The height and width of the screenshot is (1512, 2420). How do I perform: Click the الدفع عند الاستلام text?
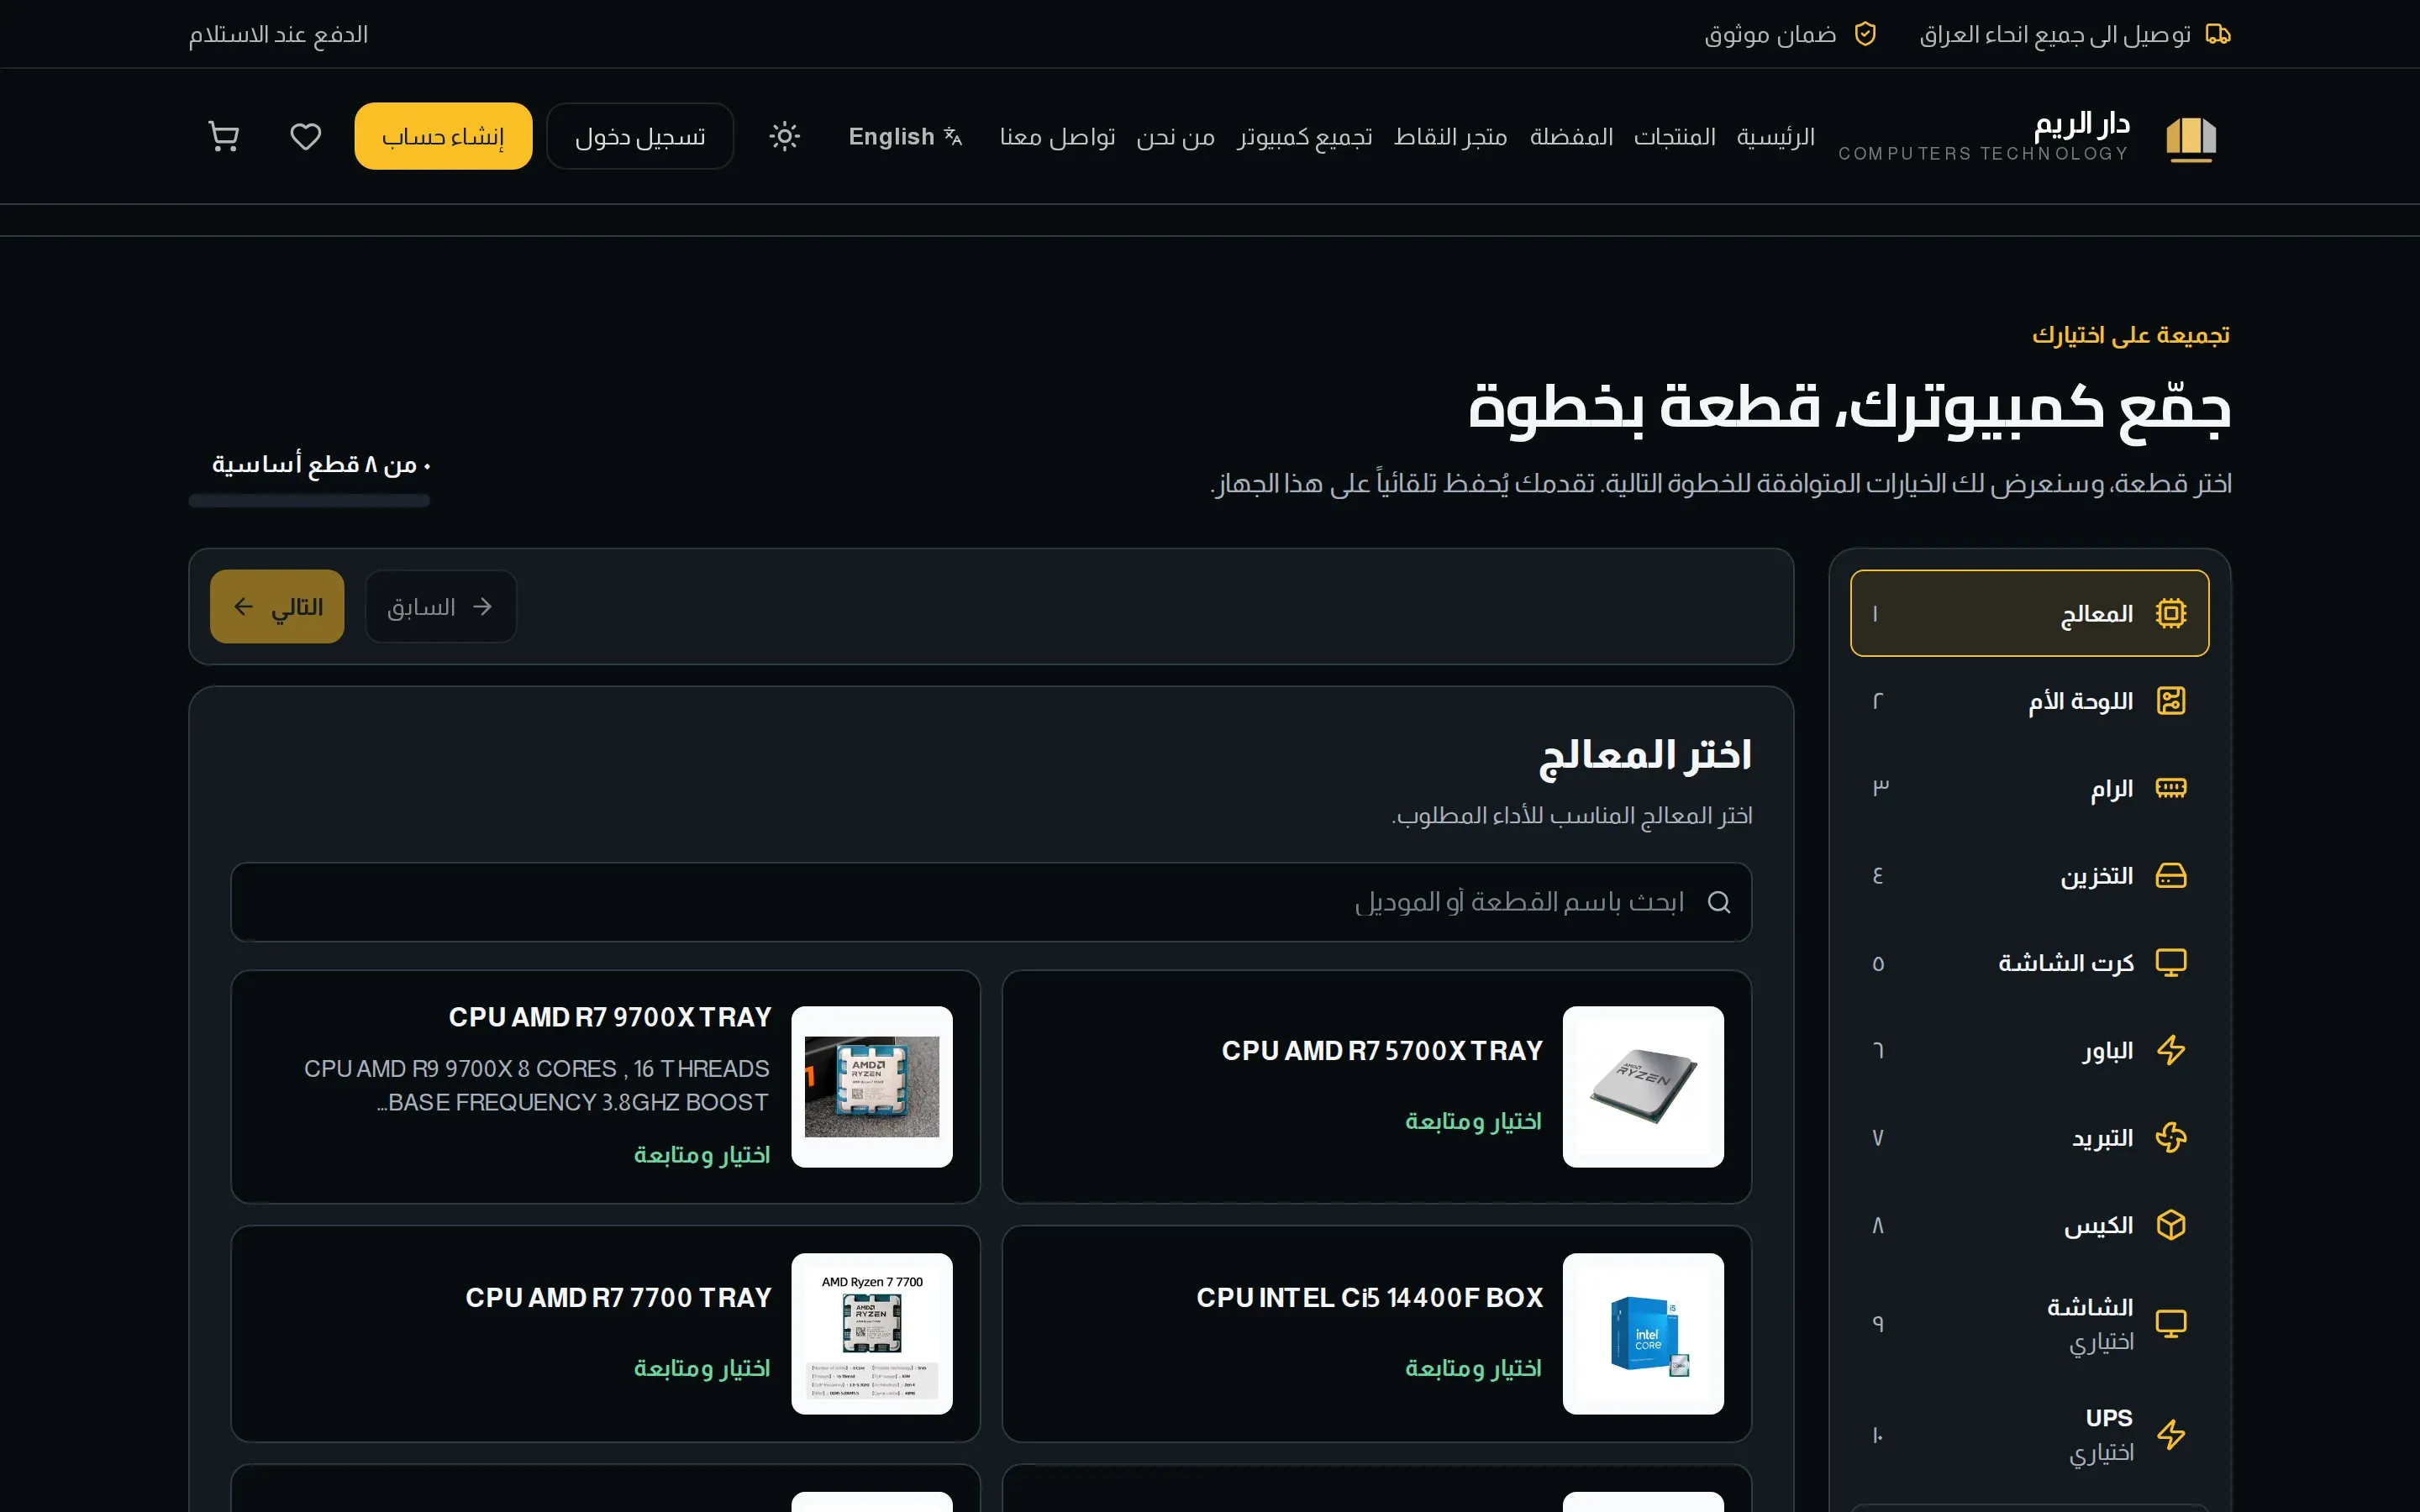279,34
